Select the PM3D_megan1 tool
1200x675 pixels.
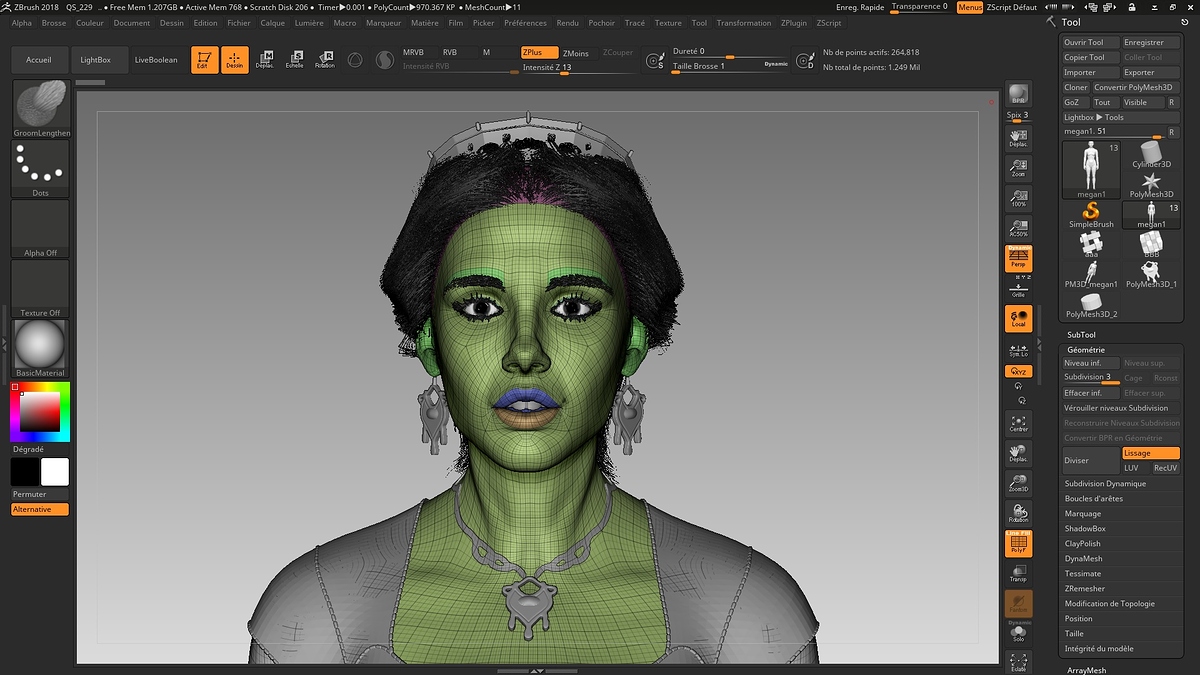[x=1091, y=275]
